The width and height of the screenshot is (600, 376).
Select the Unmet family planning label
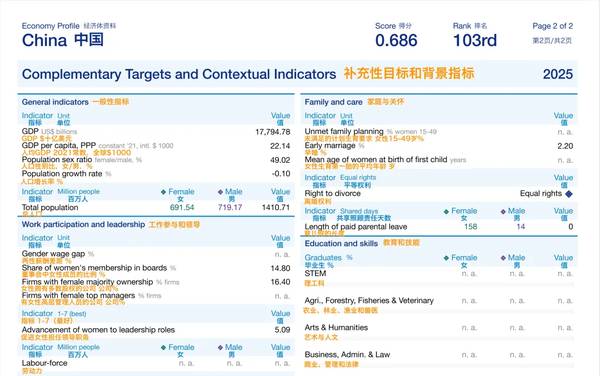pos(344,131)
